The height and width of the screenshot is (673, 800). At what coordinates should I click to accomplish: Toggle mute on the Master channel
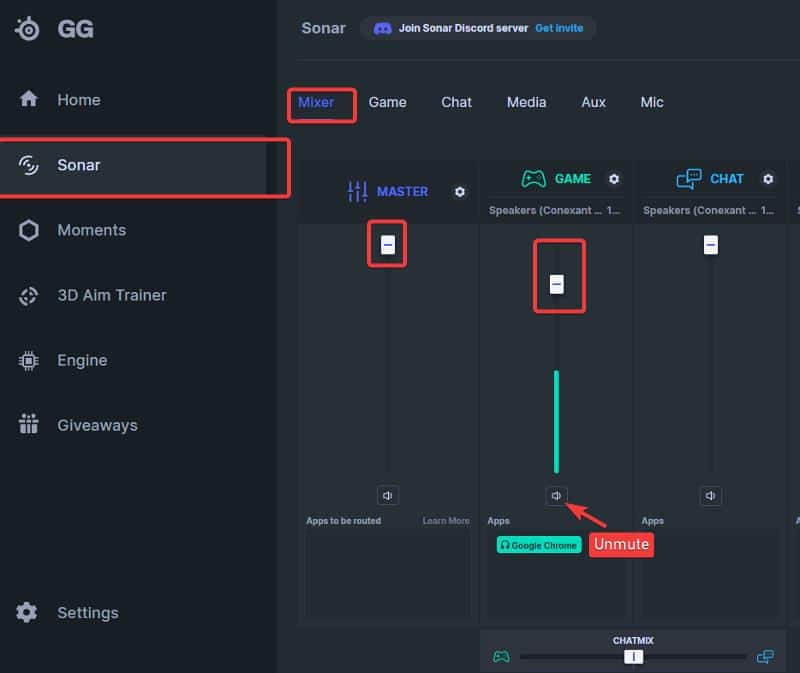click(x=388, y=495)
